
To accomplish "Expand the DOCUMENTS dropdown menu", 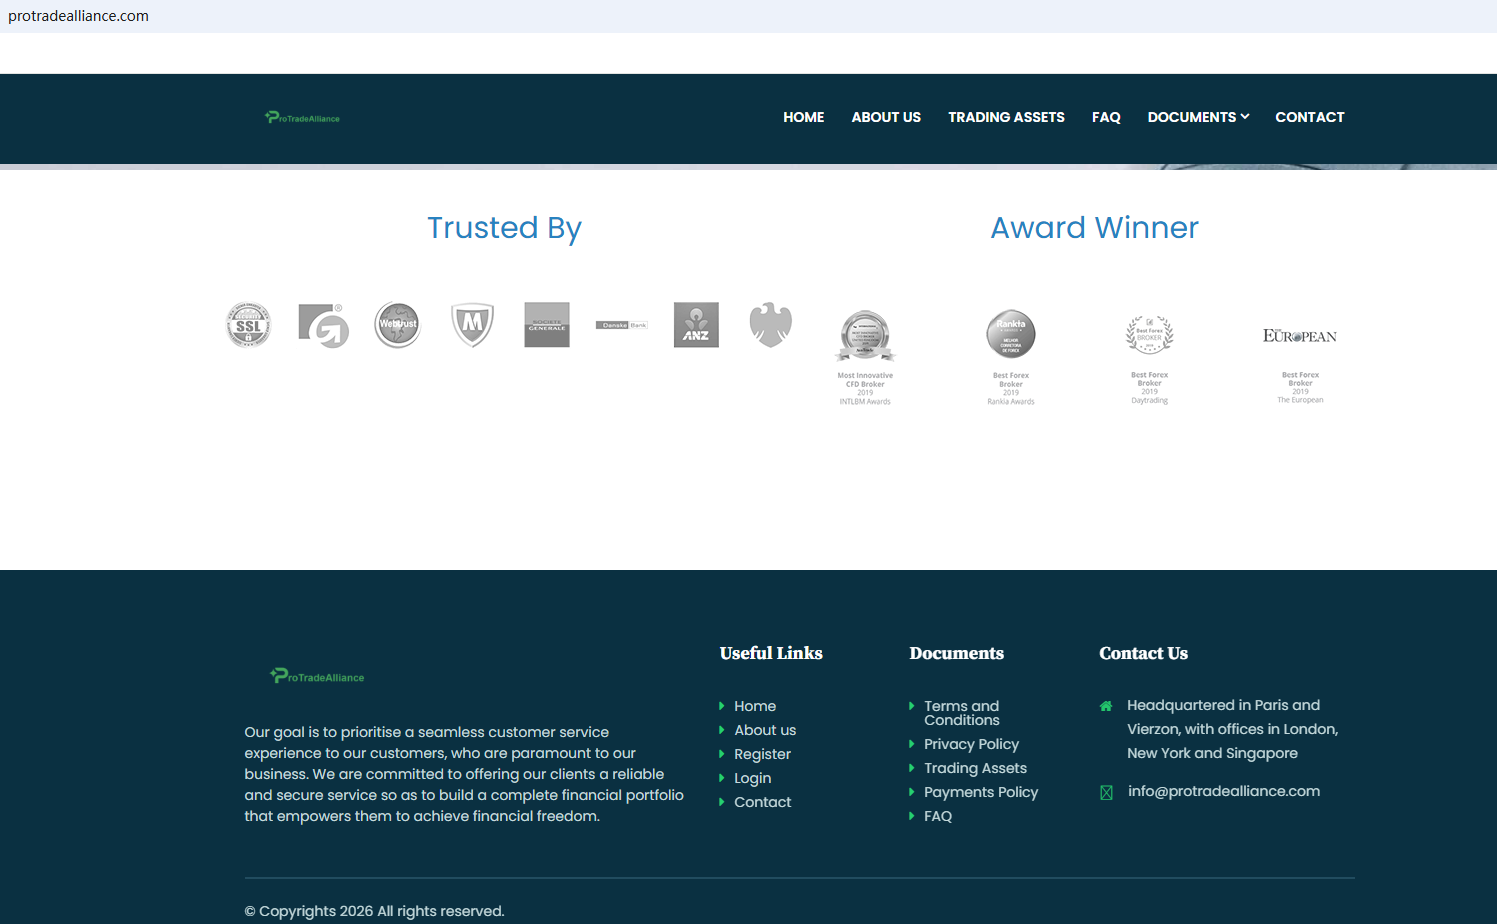I will coord(1198,117).
